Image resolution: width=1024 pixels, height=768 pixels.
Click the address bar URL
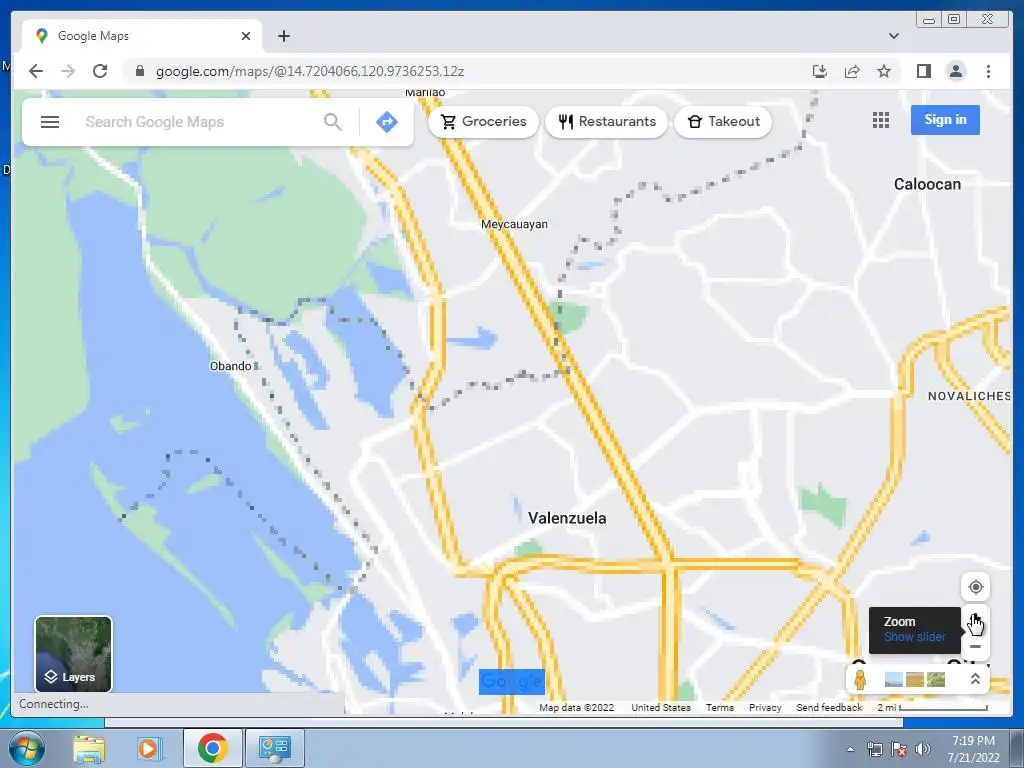(x=310, y=71)
